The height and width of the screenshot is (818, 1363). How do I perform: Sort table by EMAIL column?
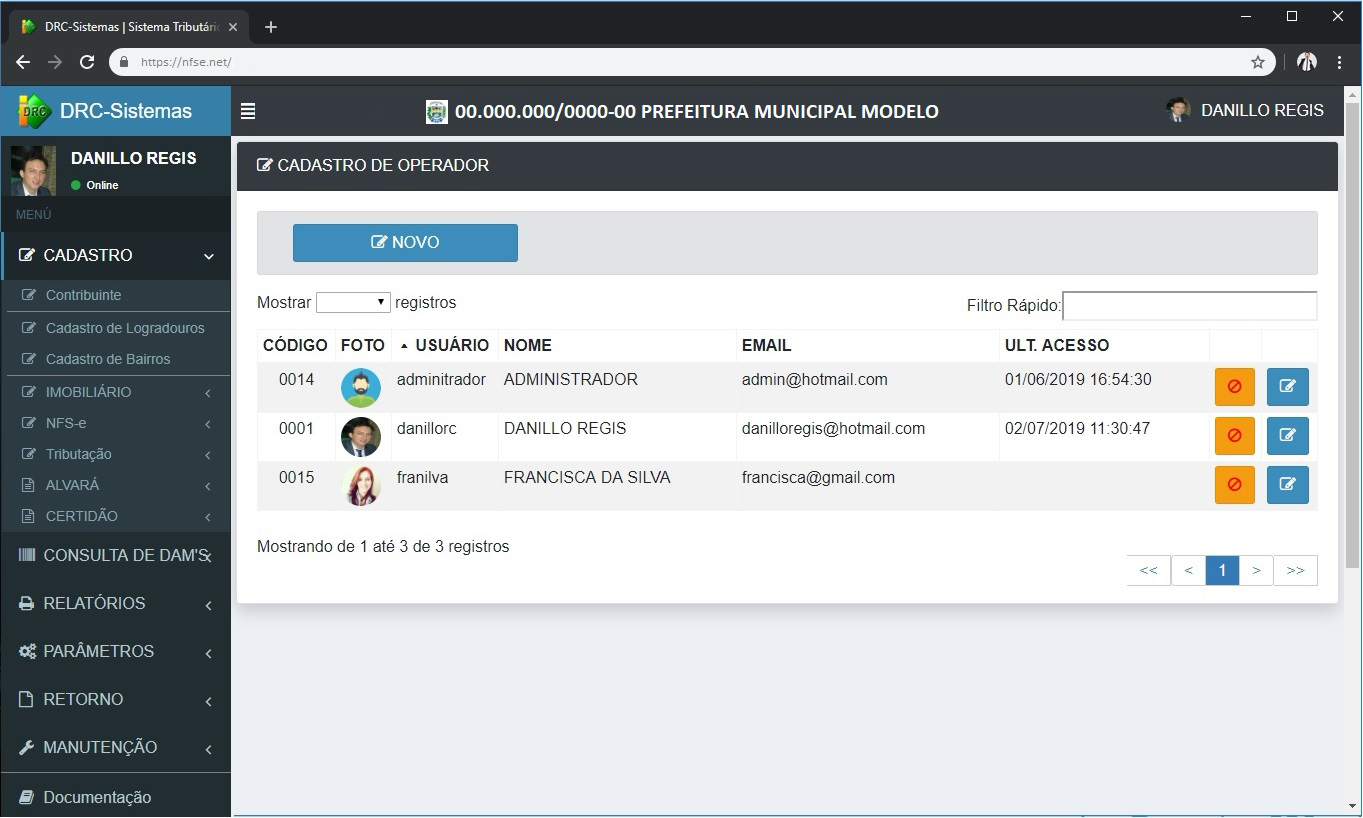[867, 345]
